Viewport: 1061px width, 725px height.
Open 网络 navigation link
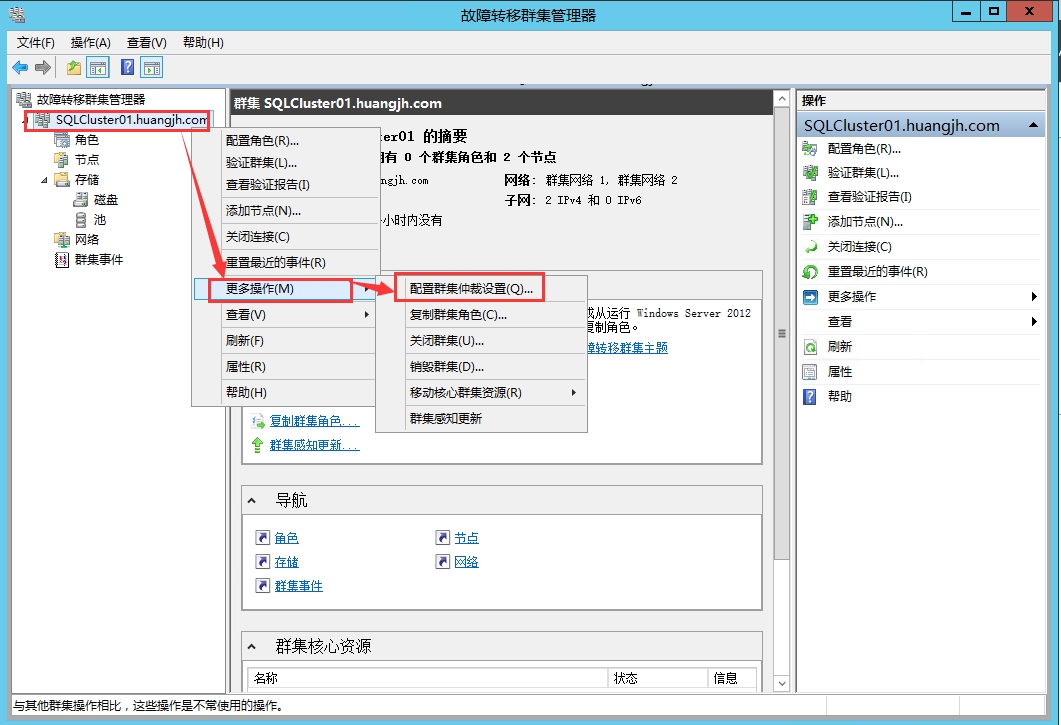click(466, 562)
